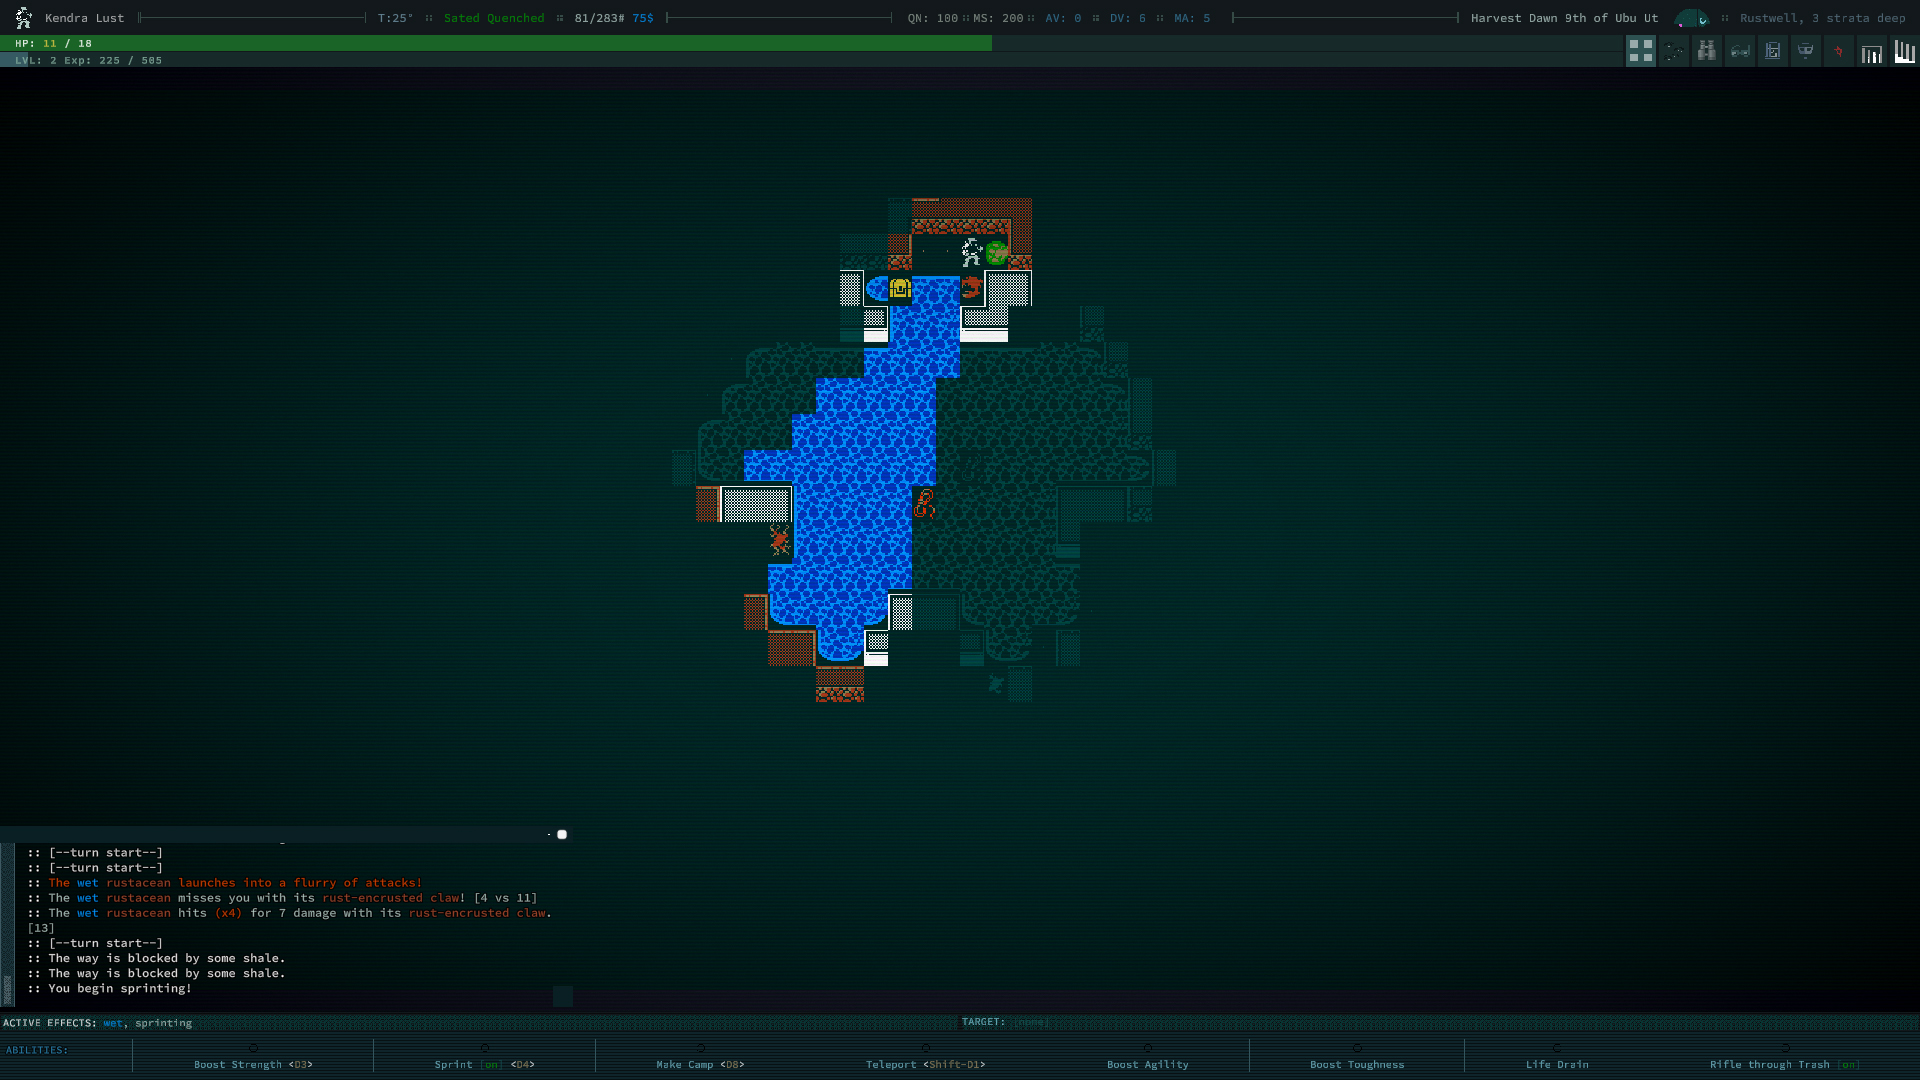Click the flock of birds toolbar icon
1920x1080 pixels.
click(1674, 51)
